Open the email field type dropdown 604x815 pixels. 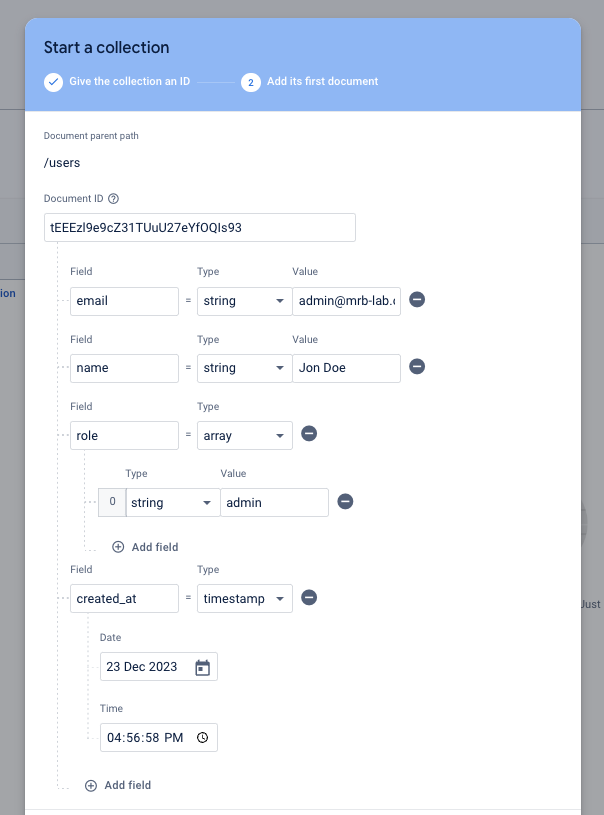[244, 300]
